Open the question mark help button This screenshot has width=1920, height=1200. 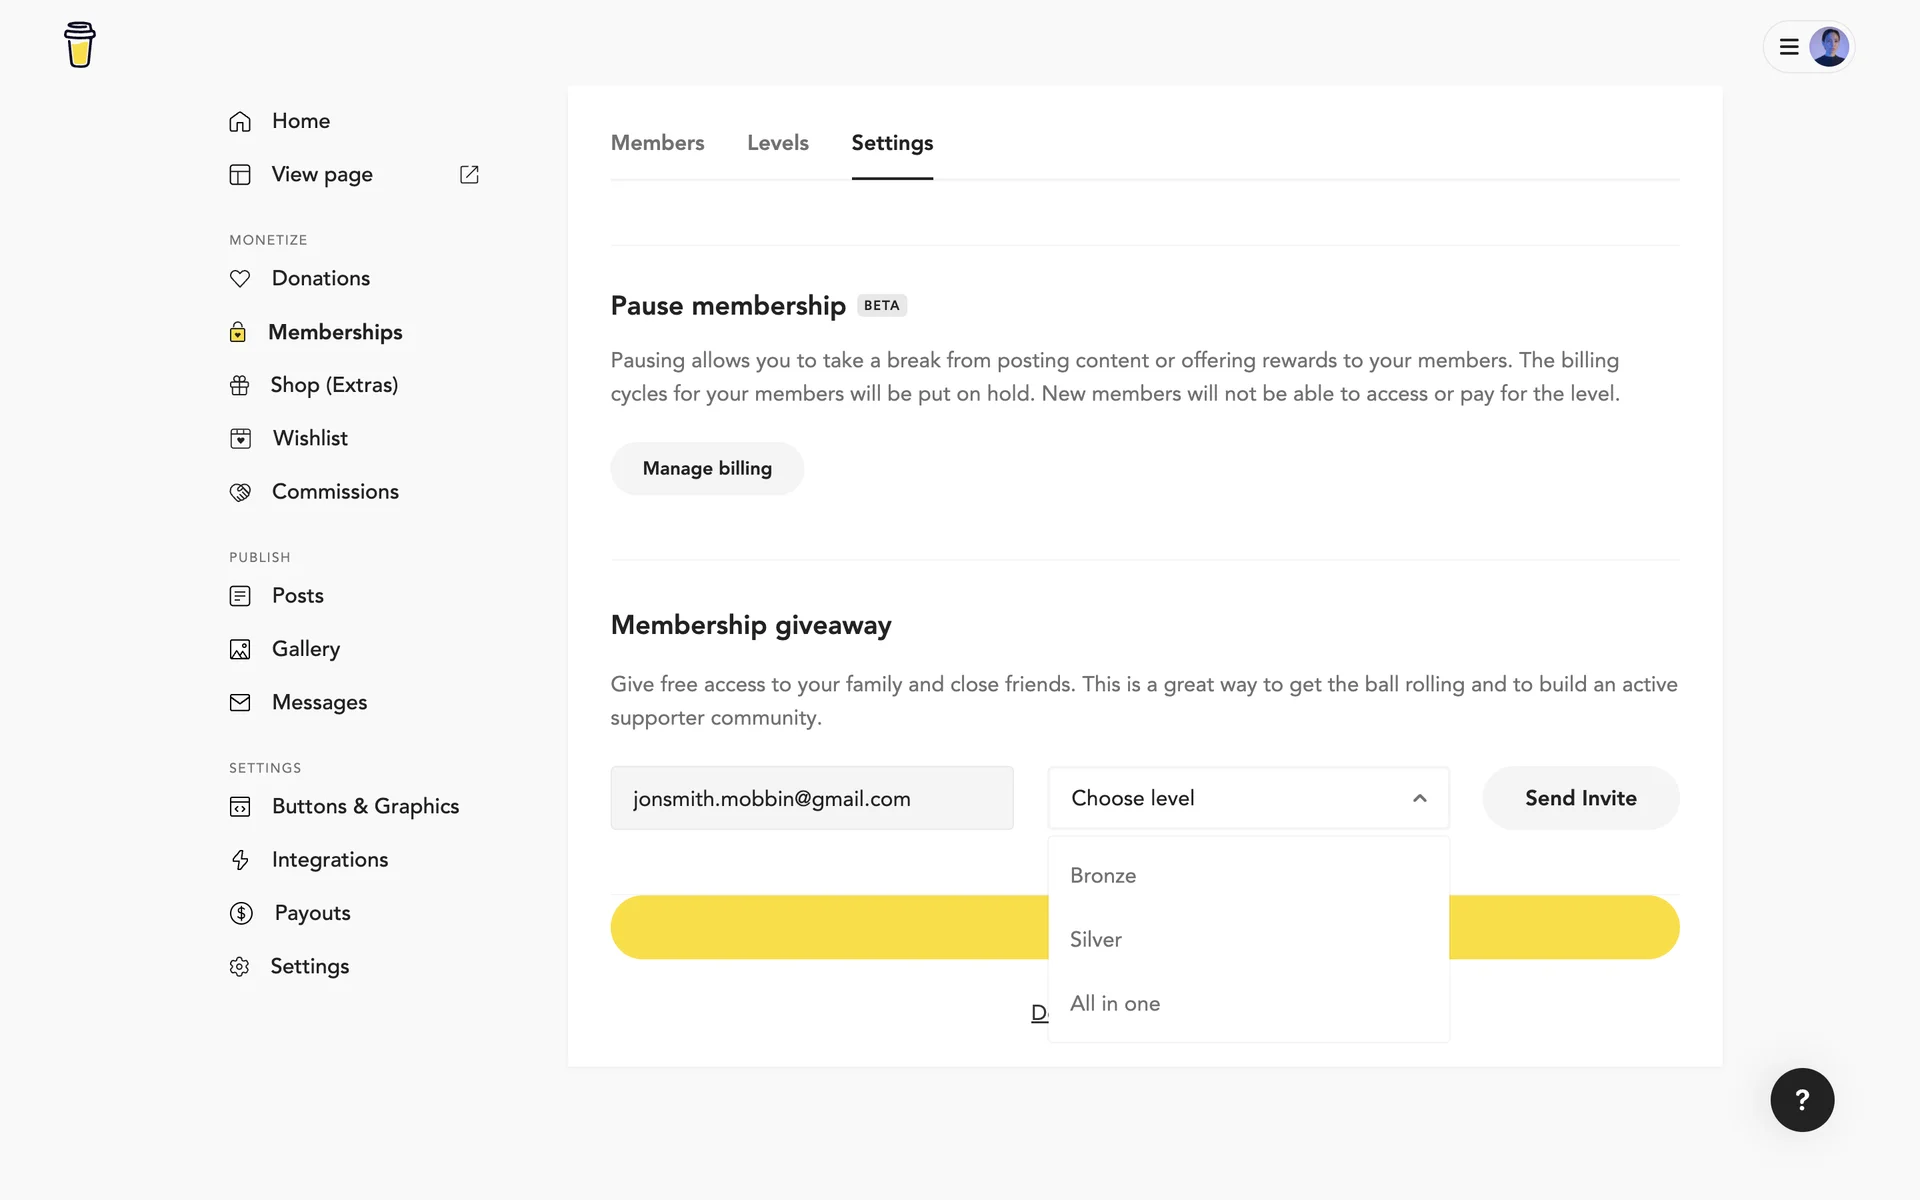point(1802,1100)
